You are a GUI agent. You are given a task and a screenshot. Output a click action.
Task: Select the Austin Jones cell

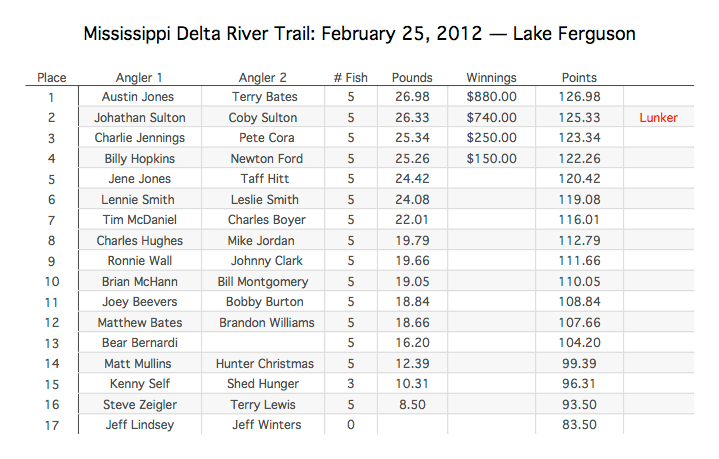[140, 97]
